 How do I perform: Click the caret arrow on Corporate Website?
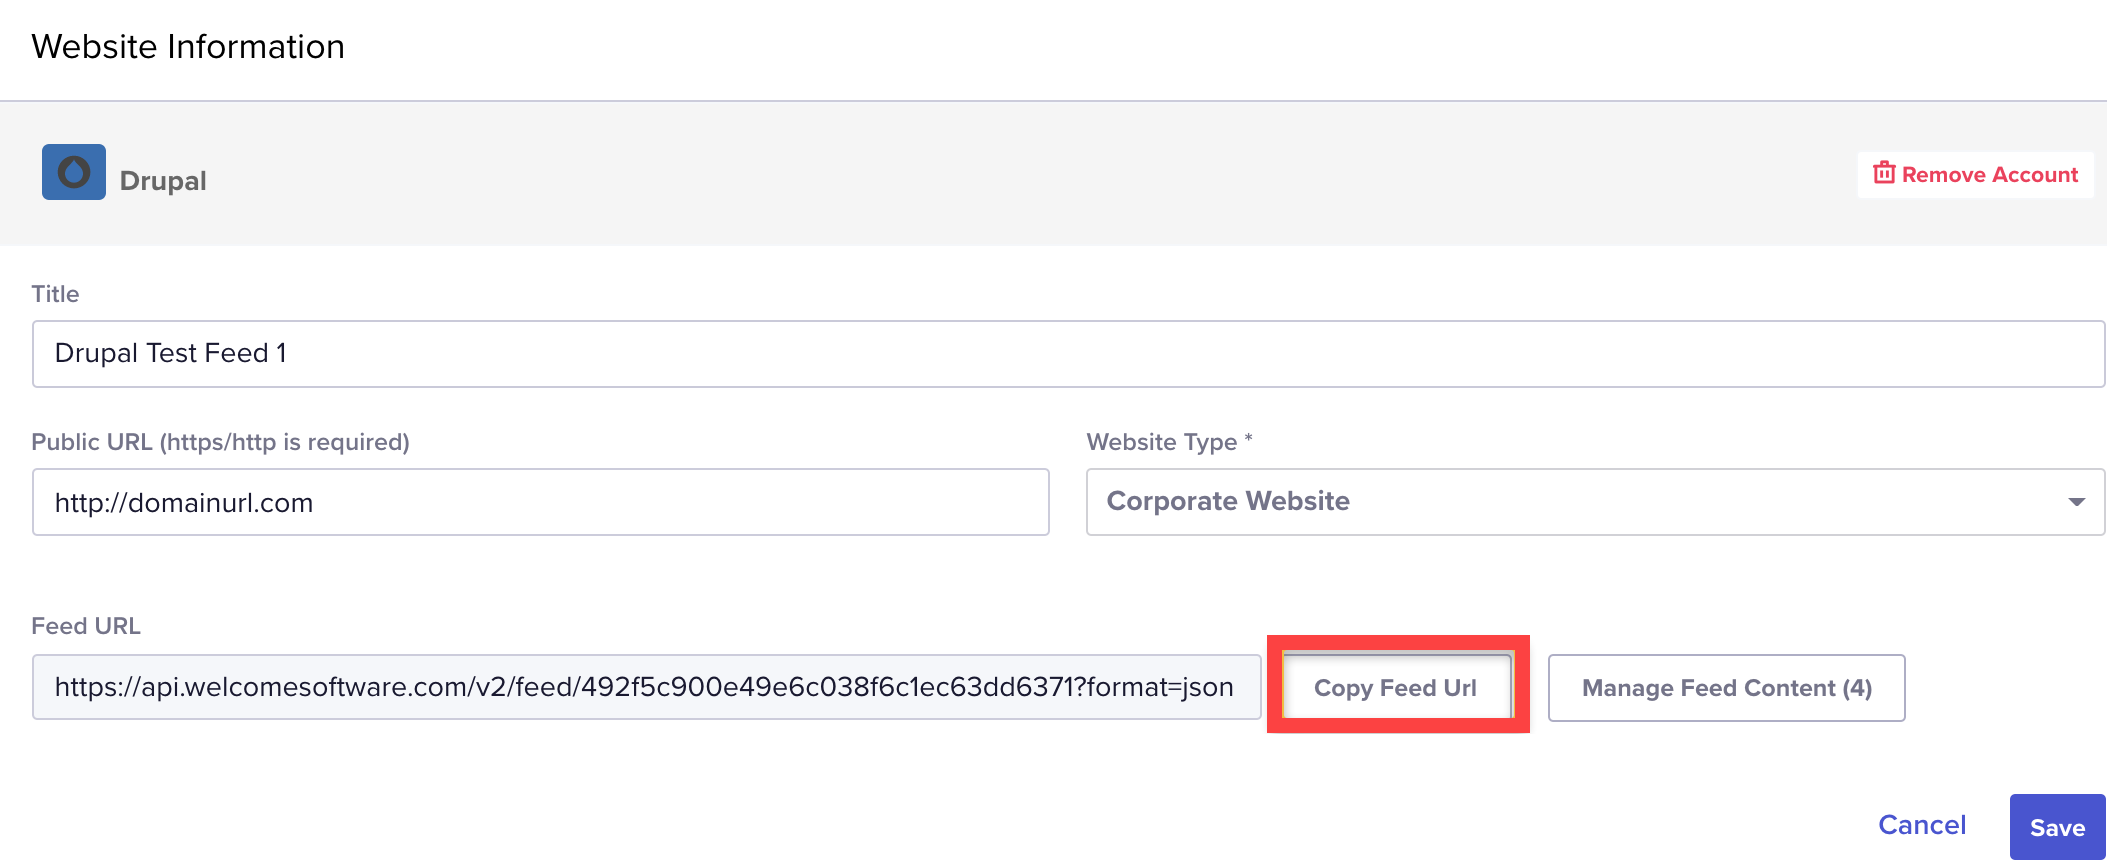pos(2076,502)
